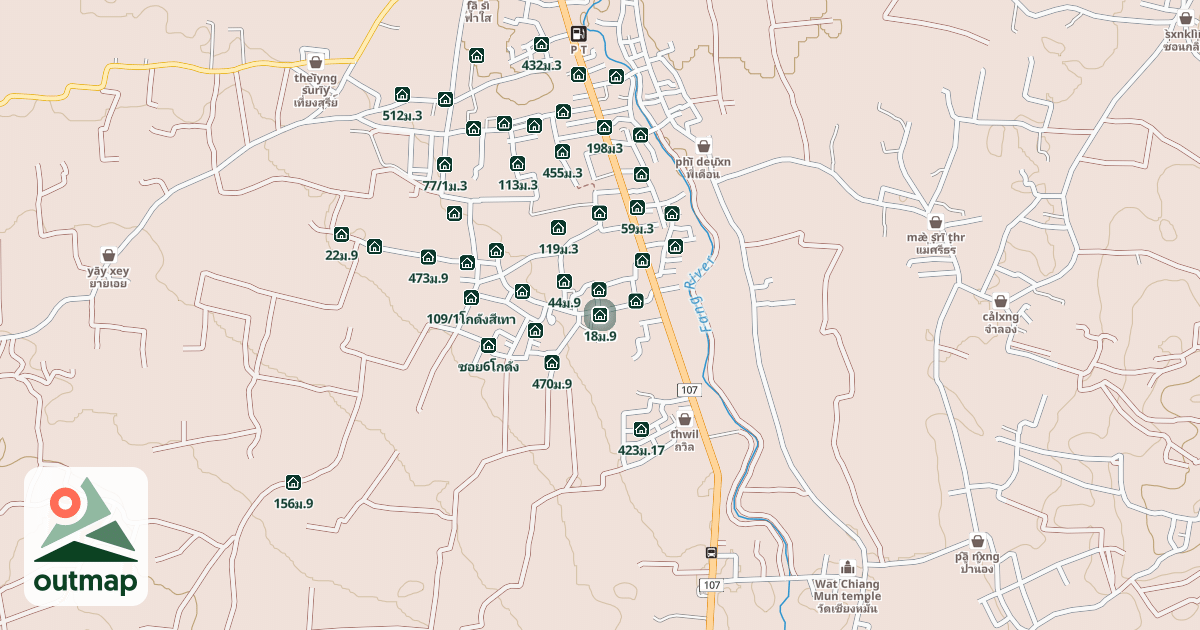
Task: Click the pā nxng shop icon
Action: tap(977, 541)
